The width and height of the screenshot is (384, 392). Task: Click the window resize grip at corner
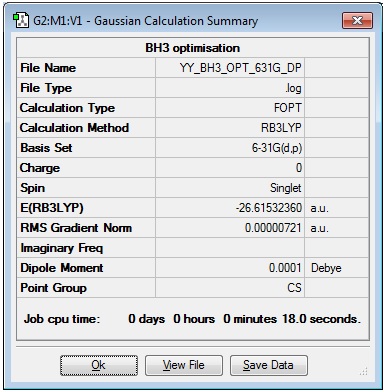coord(364,371)
